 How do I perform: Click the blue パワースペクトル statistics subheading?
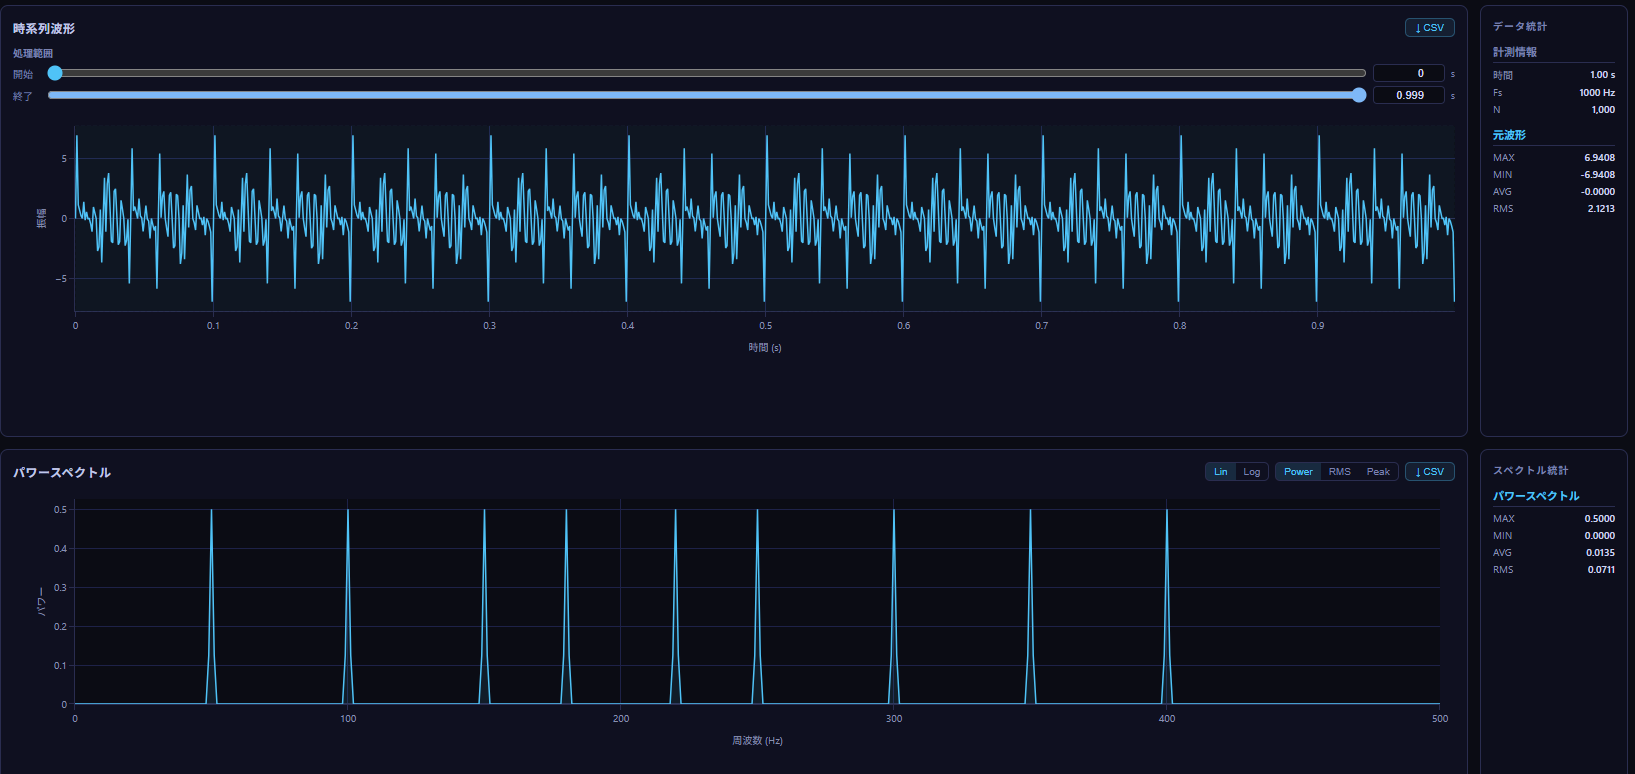(1536, 496)
